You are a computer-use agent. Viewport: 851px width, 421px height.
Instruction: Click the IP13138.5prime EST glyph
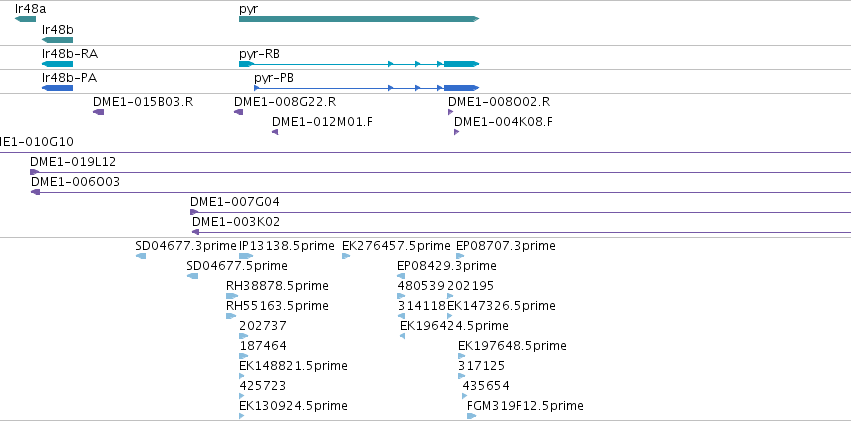point(246,256)
